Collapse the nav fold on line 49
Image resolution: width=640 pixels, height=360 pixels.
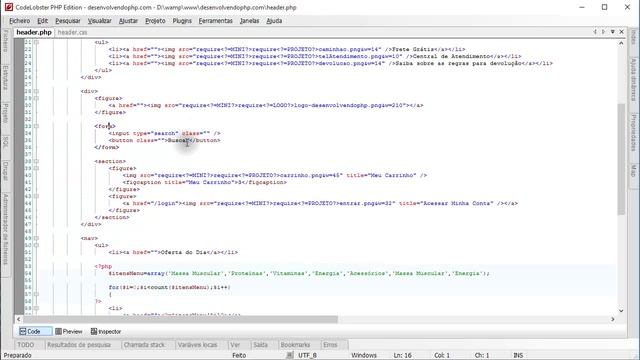click(x=36, y=238)
